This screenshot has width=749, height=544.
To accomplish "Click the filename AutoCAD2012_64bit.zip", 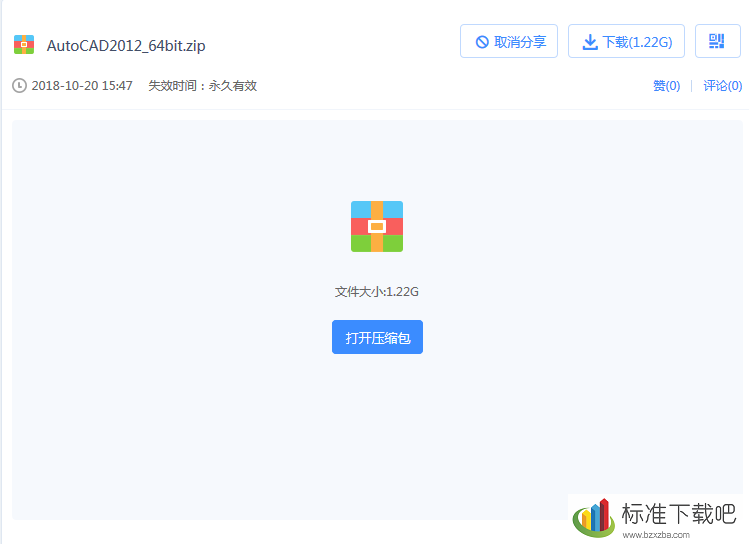I will (126, 45).
